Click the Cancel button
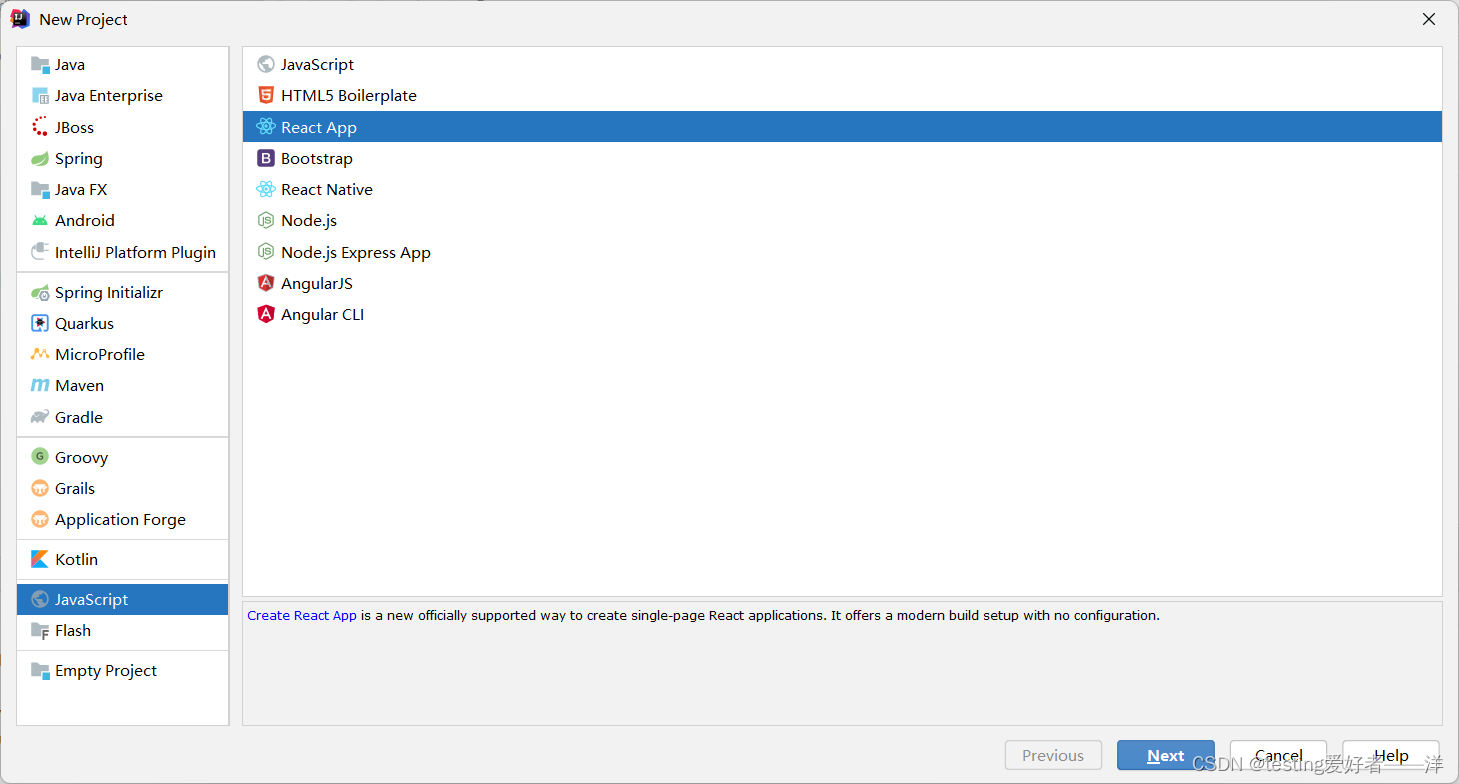 coord(1279,755)
